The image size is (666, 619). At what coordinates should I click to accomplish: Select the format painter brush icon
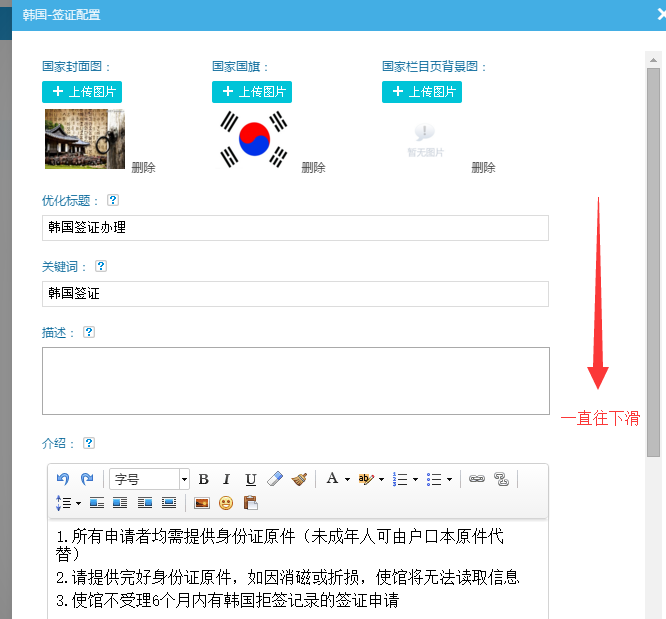(x=299, y=480)
